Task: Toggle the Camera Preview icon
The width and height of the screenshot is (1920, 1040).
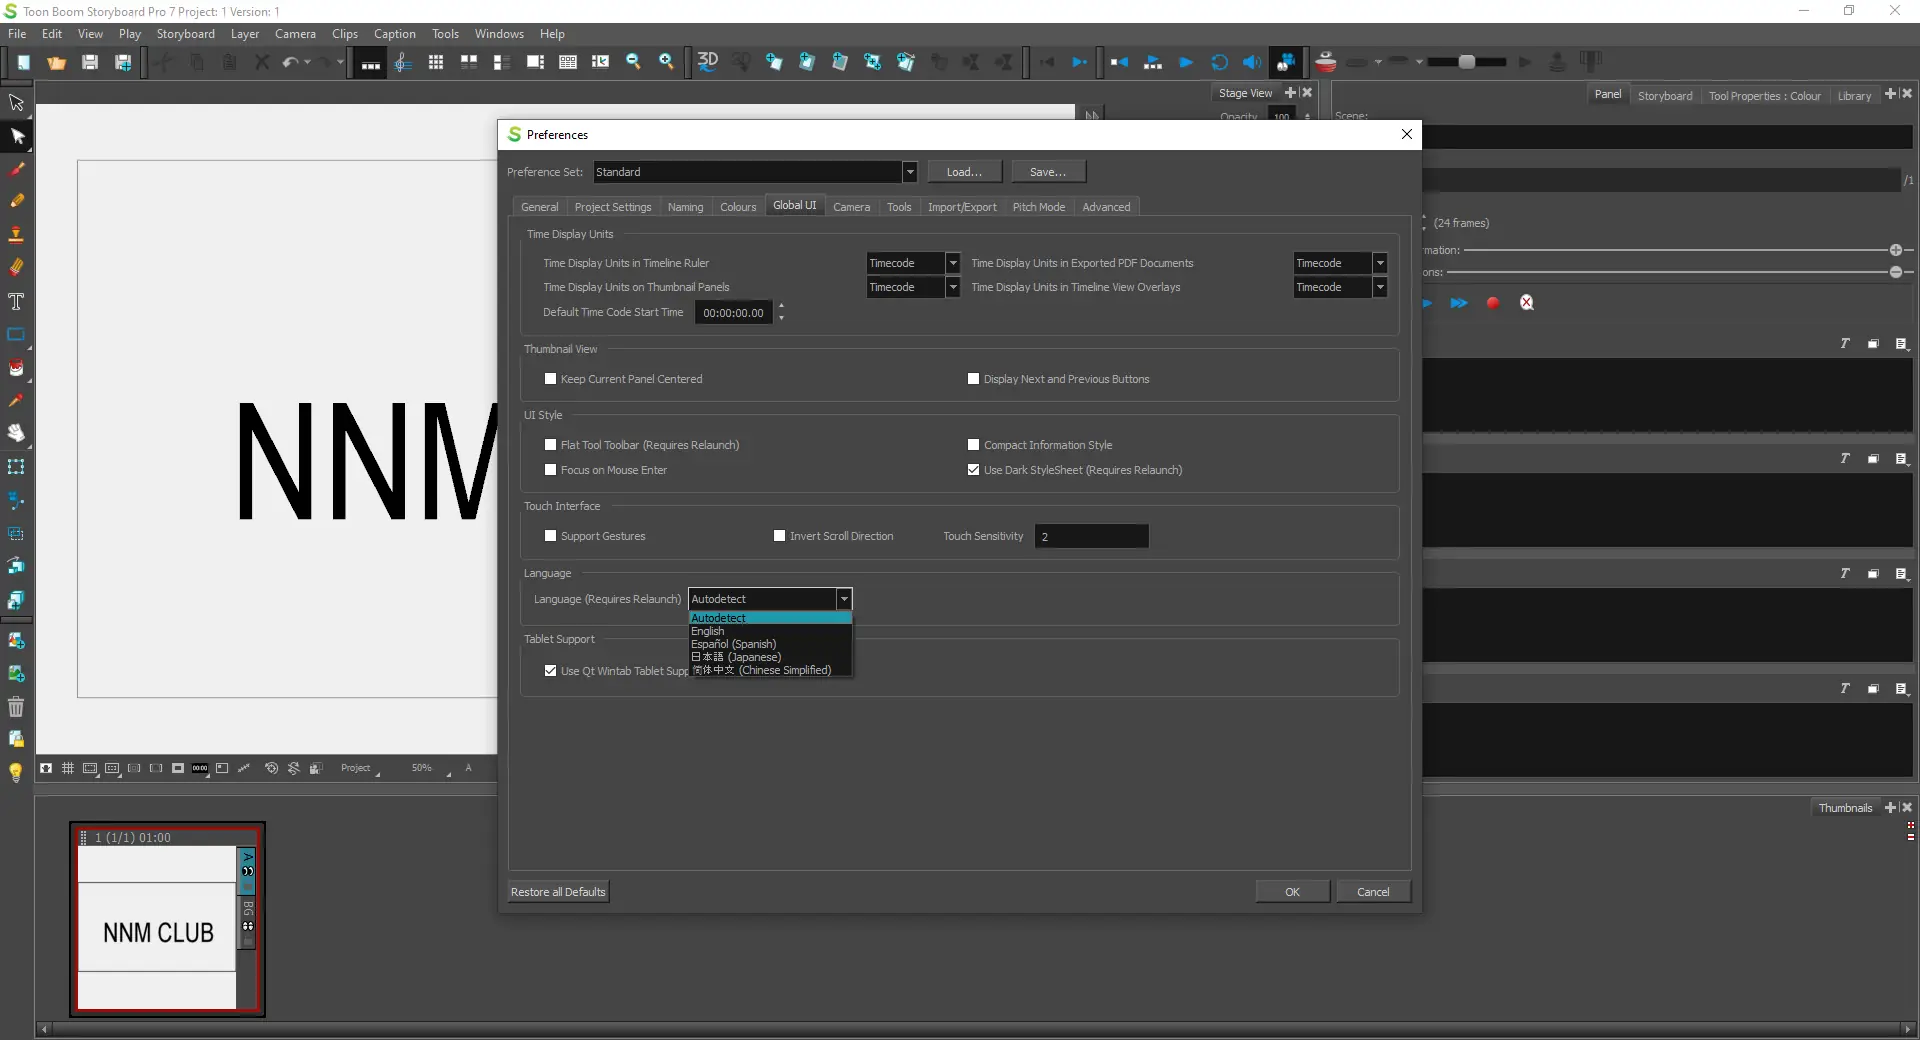Action: click(1286, 62)
